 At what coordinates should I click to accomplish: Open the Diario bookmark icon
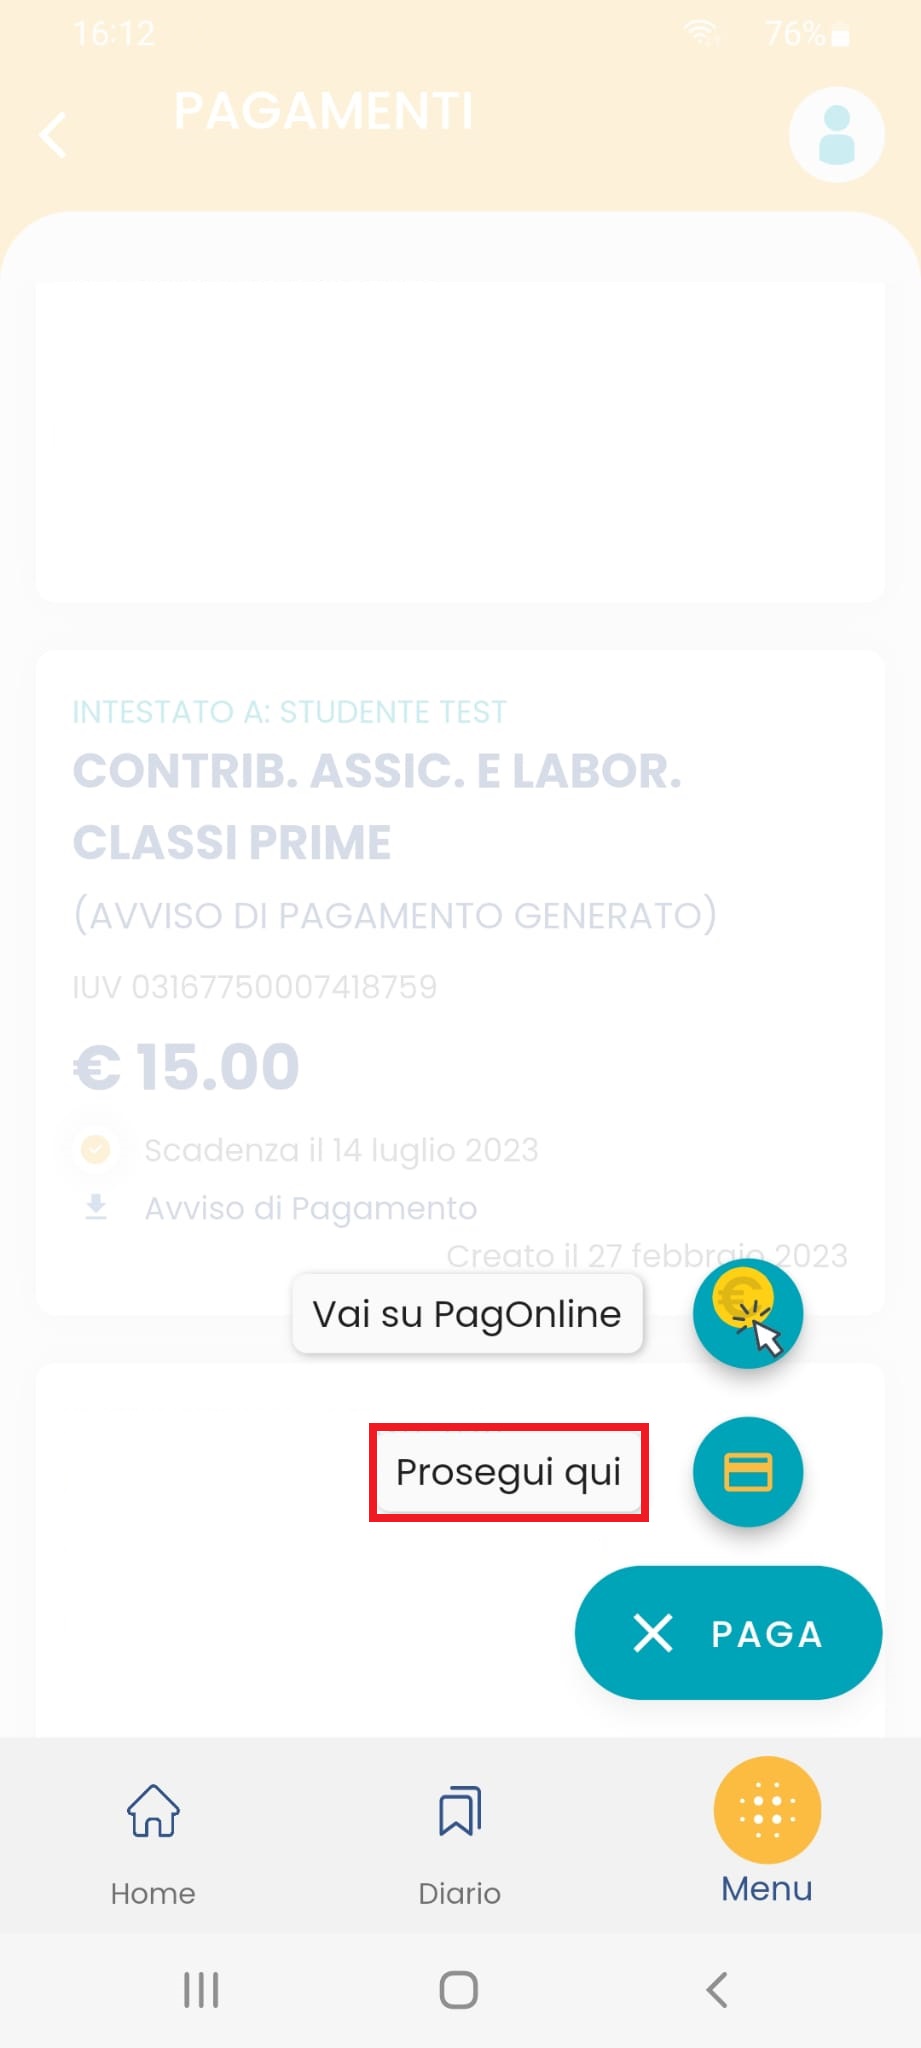pyautogui.click(x=459, y=1811)
